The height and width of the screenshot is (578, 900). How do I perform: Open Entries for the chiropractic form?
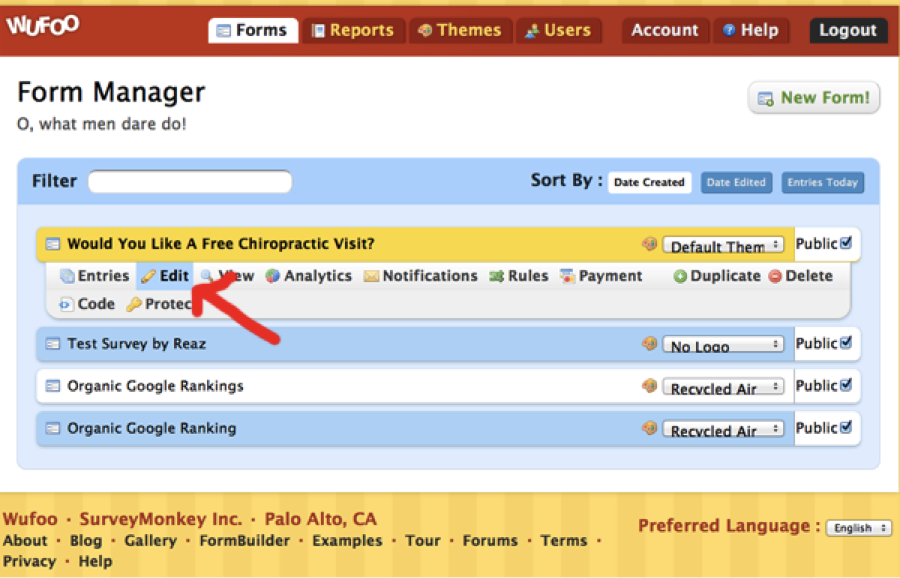tap(95, 276)
